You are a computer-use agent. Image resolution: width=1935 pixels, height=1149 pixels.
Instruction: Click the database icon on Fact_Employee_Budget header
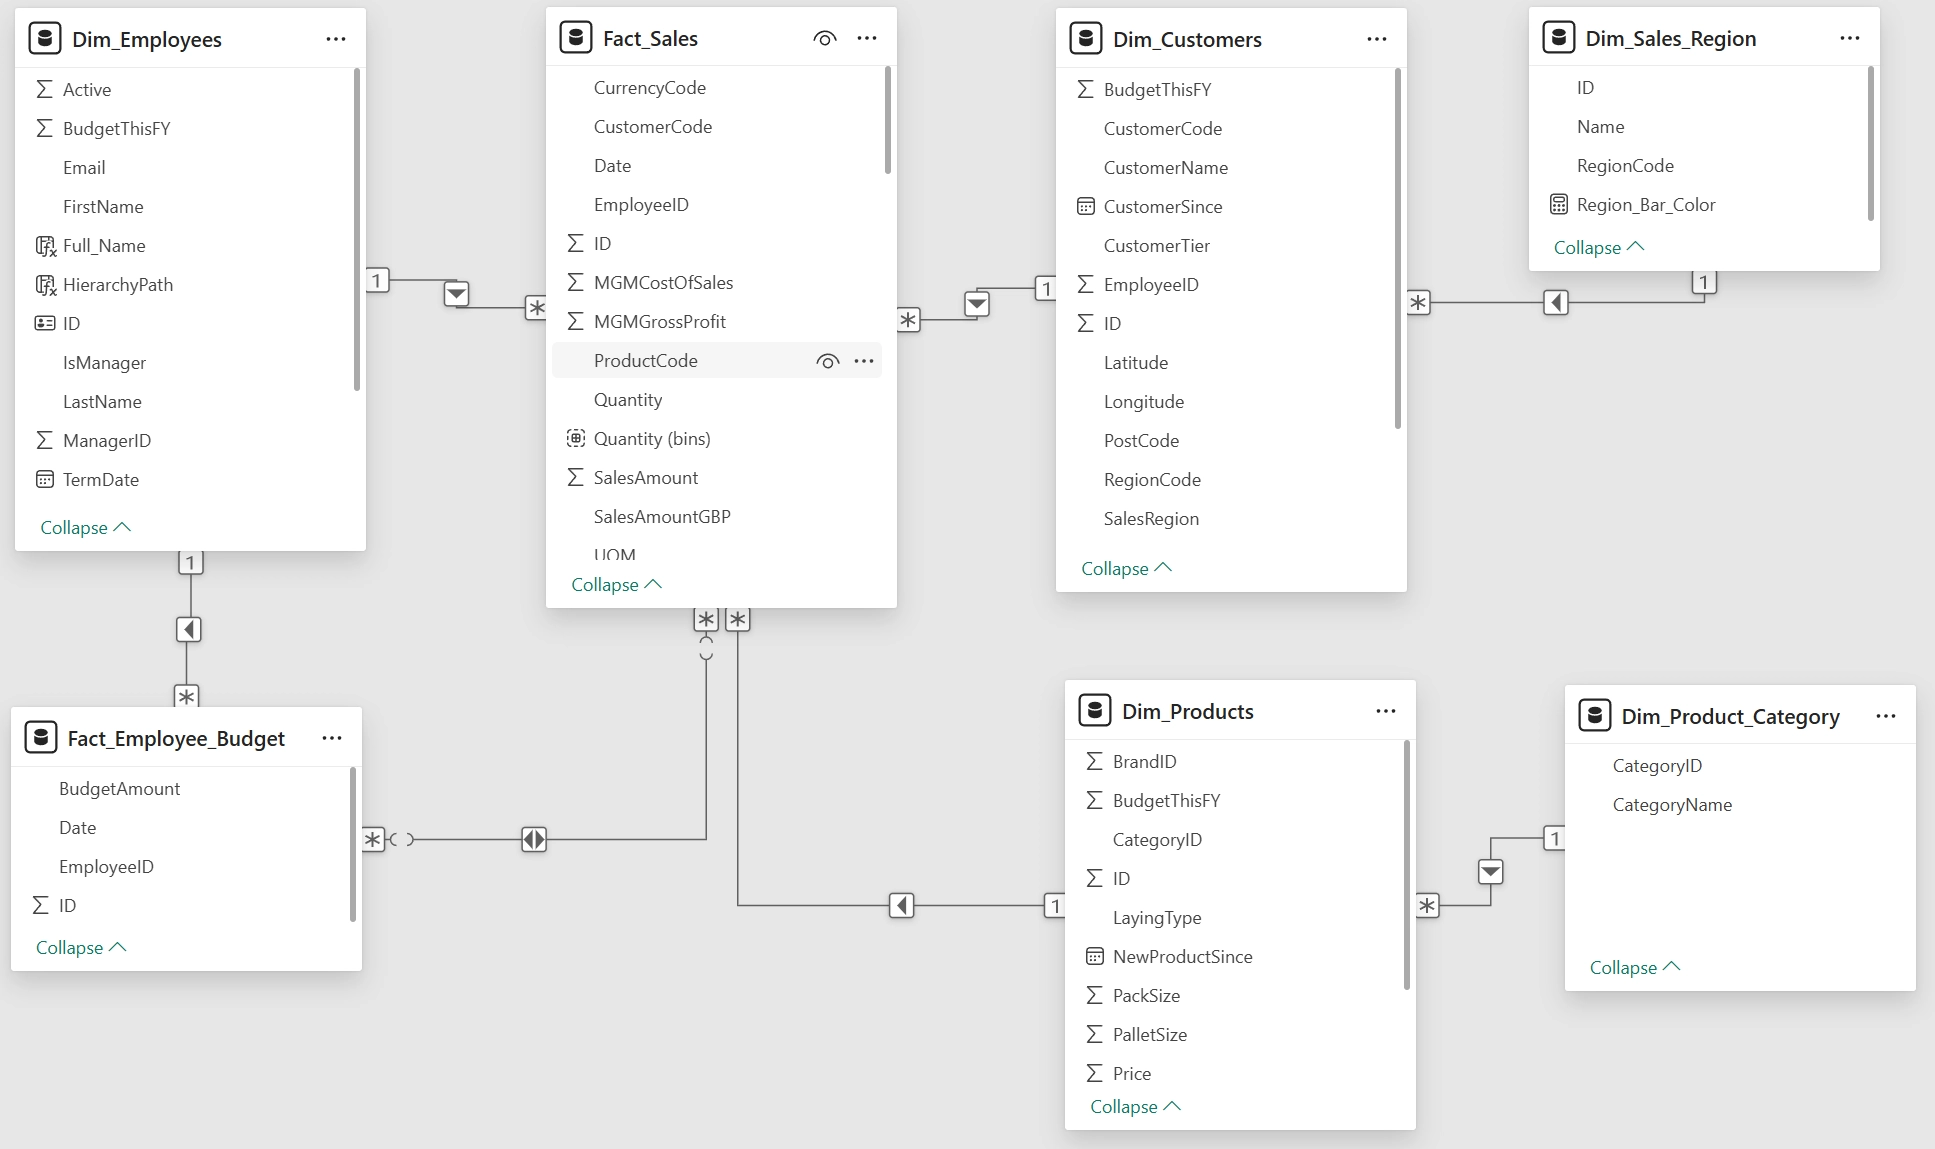tap(41, 738)
